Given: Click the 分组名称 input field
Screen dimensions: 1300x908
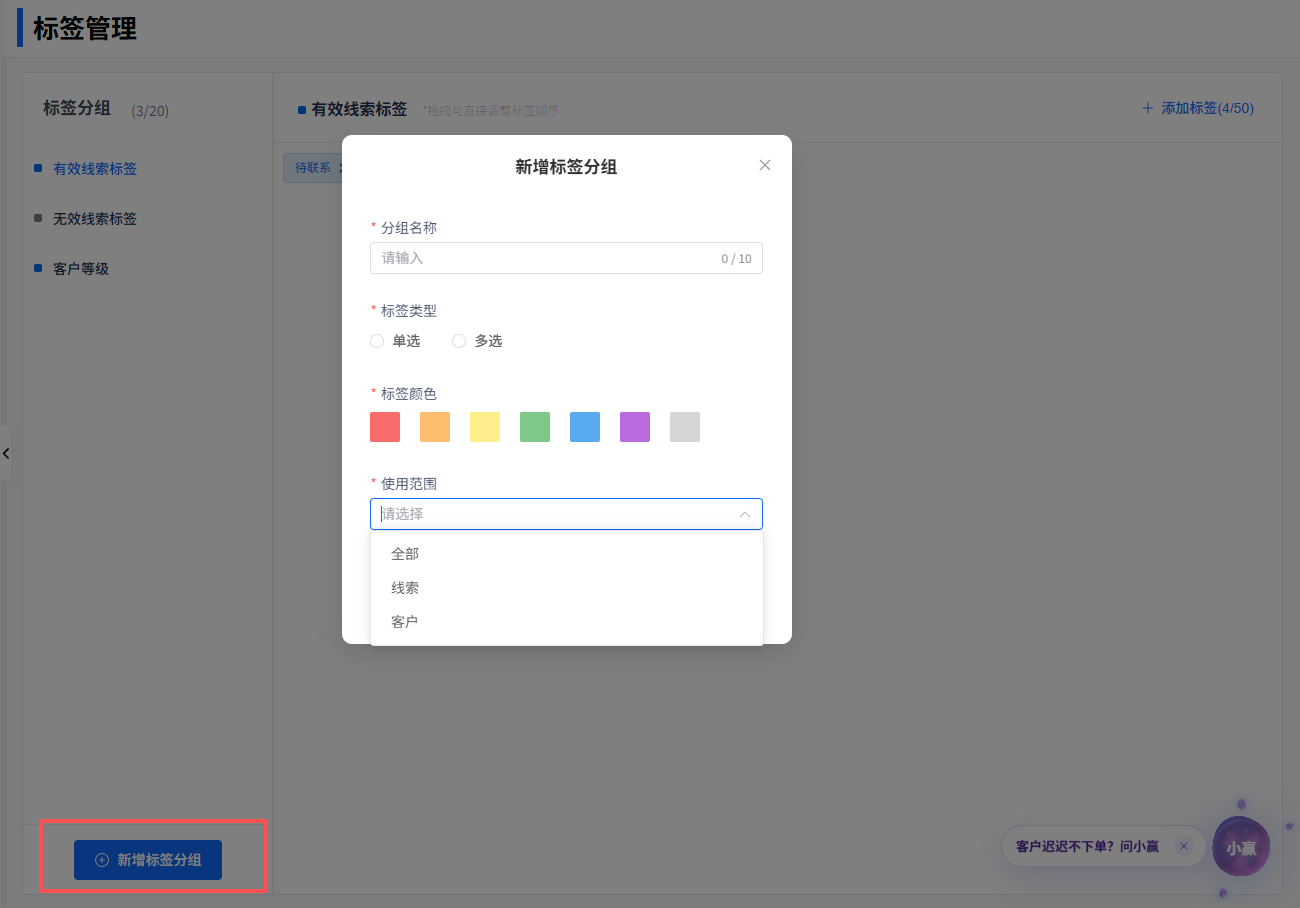Looking at the screenshot, I should tap(545, 258).
